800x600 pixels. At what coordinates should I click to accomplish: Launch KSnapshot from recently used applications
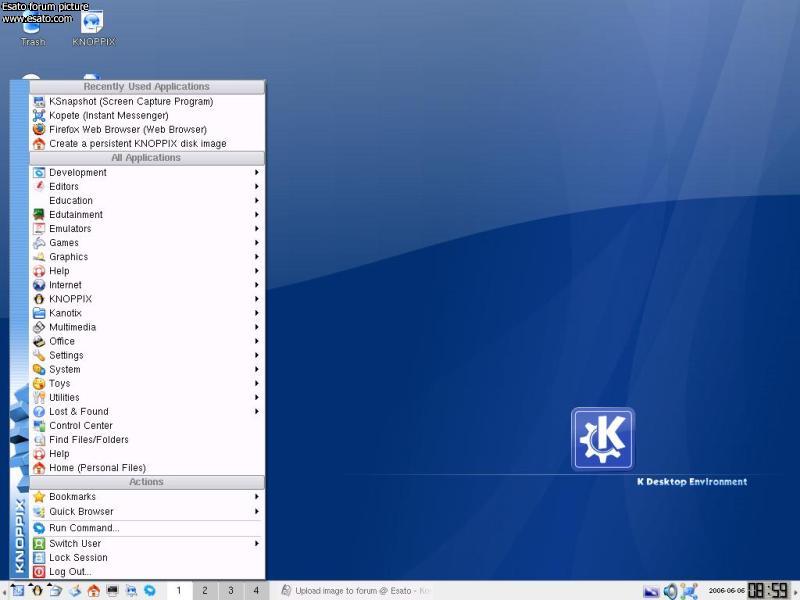[147, 102]
